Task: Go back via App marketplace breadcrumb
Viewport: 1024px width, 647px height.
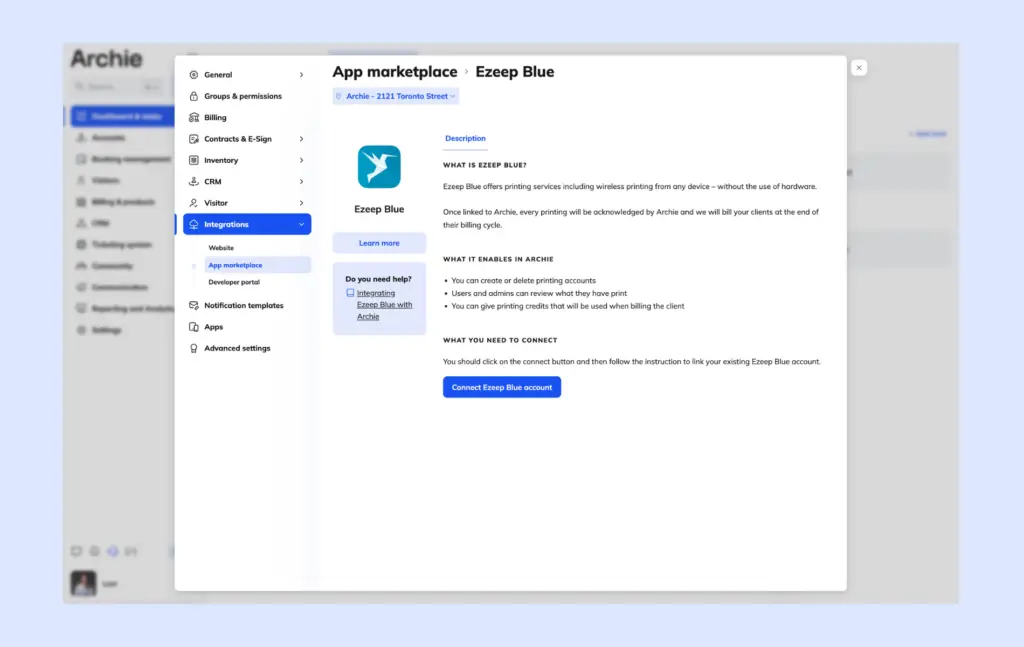Action: click(x=394, y=72)
